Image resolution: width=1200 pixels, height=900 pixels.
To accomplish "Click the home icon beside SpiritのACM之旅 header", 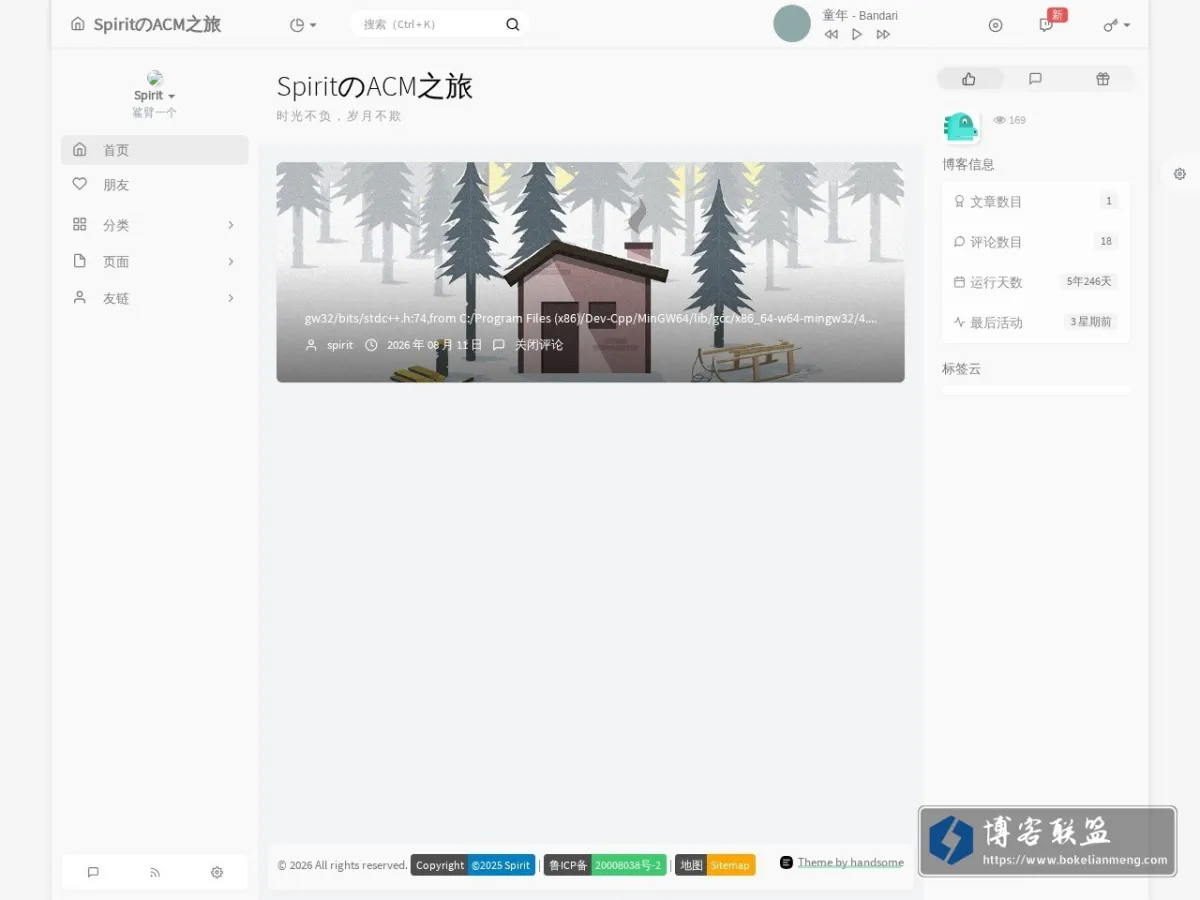I will 78,24.
